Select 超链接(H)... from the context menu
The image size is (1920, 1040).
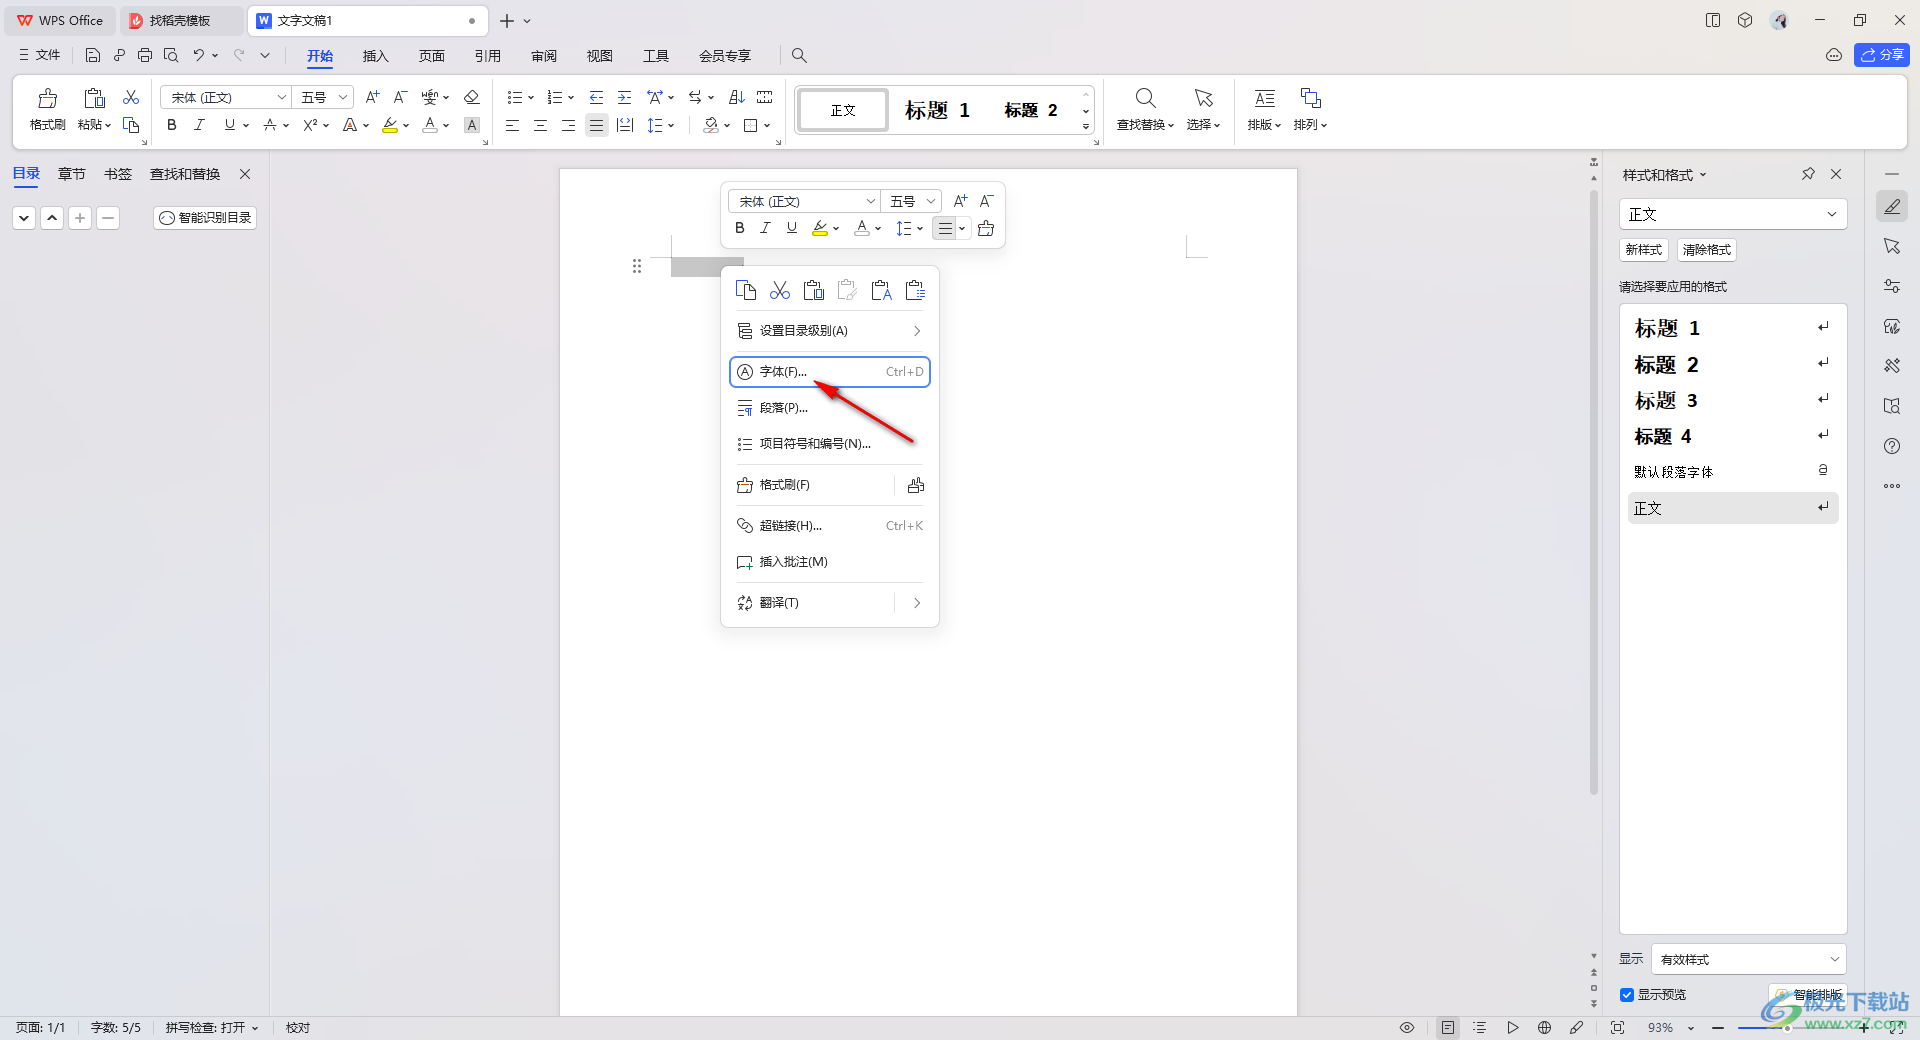click(830, 526)
